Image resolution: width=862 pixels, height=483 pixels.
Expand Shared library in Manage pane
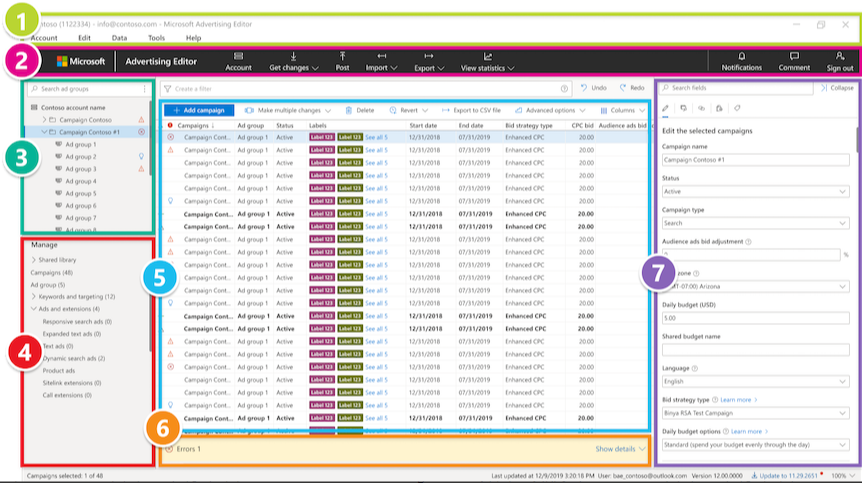click(34, 260)
